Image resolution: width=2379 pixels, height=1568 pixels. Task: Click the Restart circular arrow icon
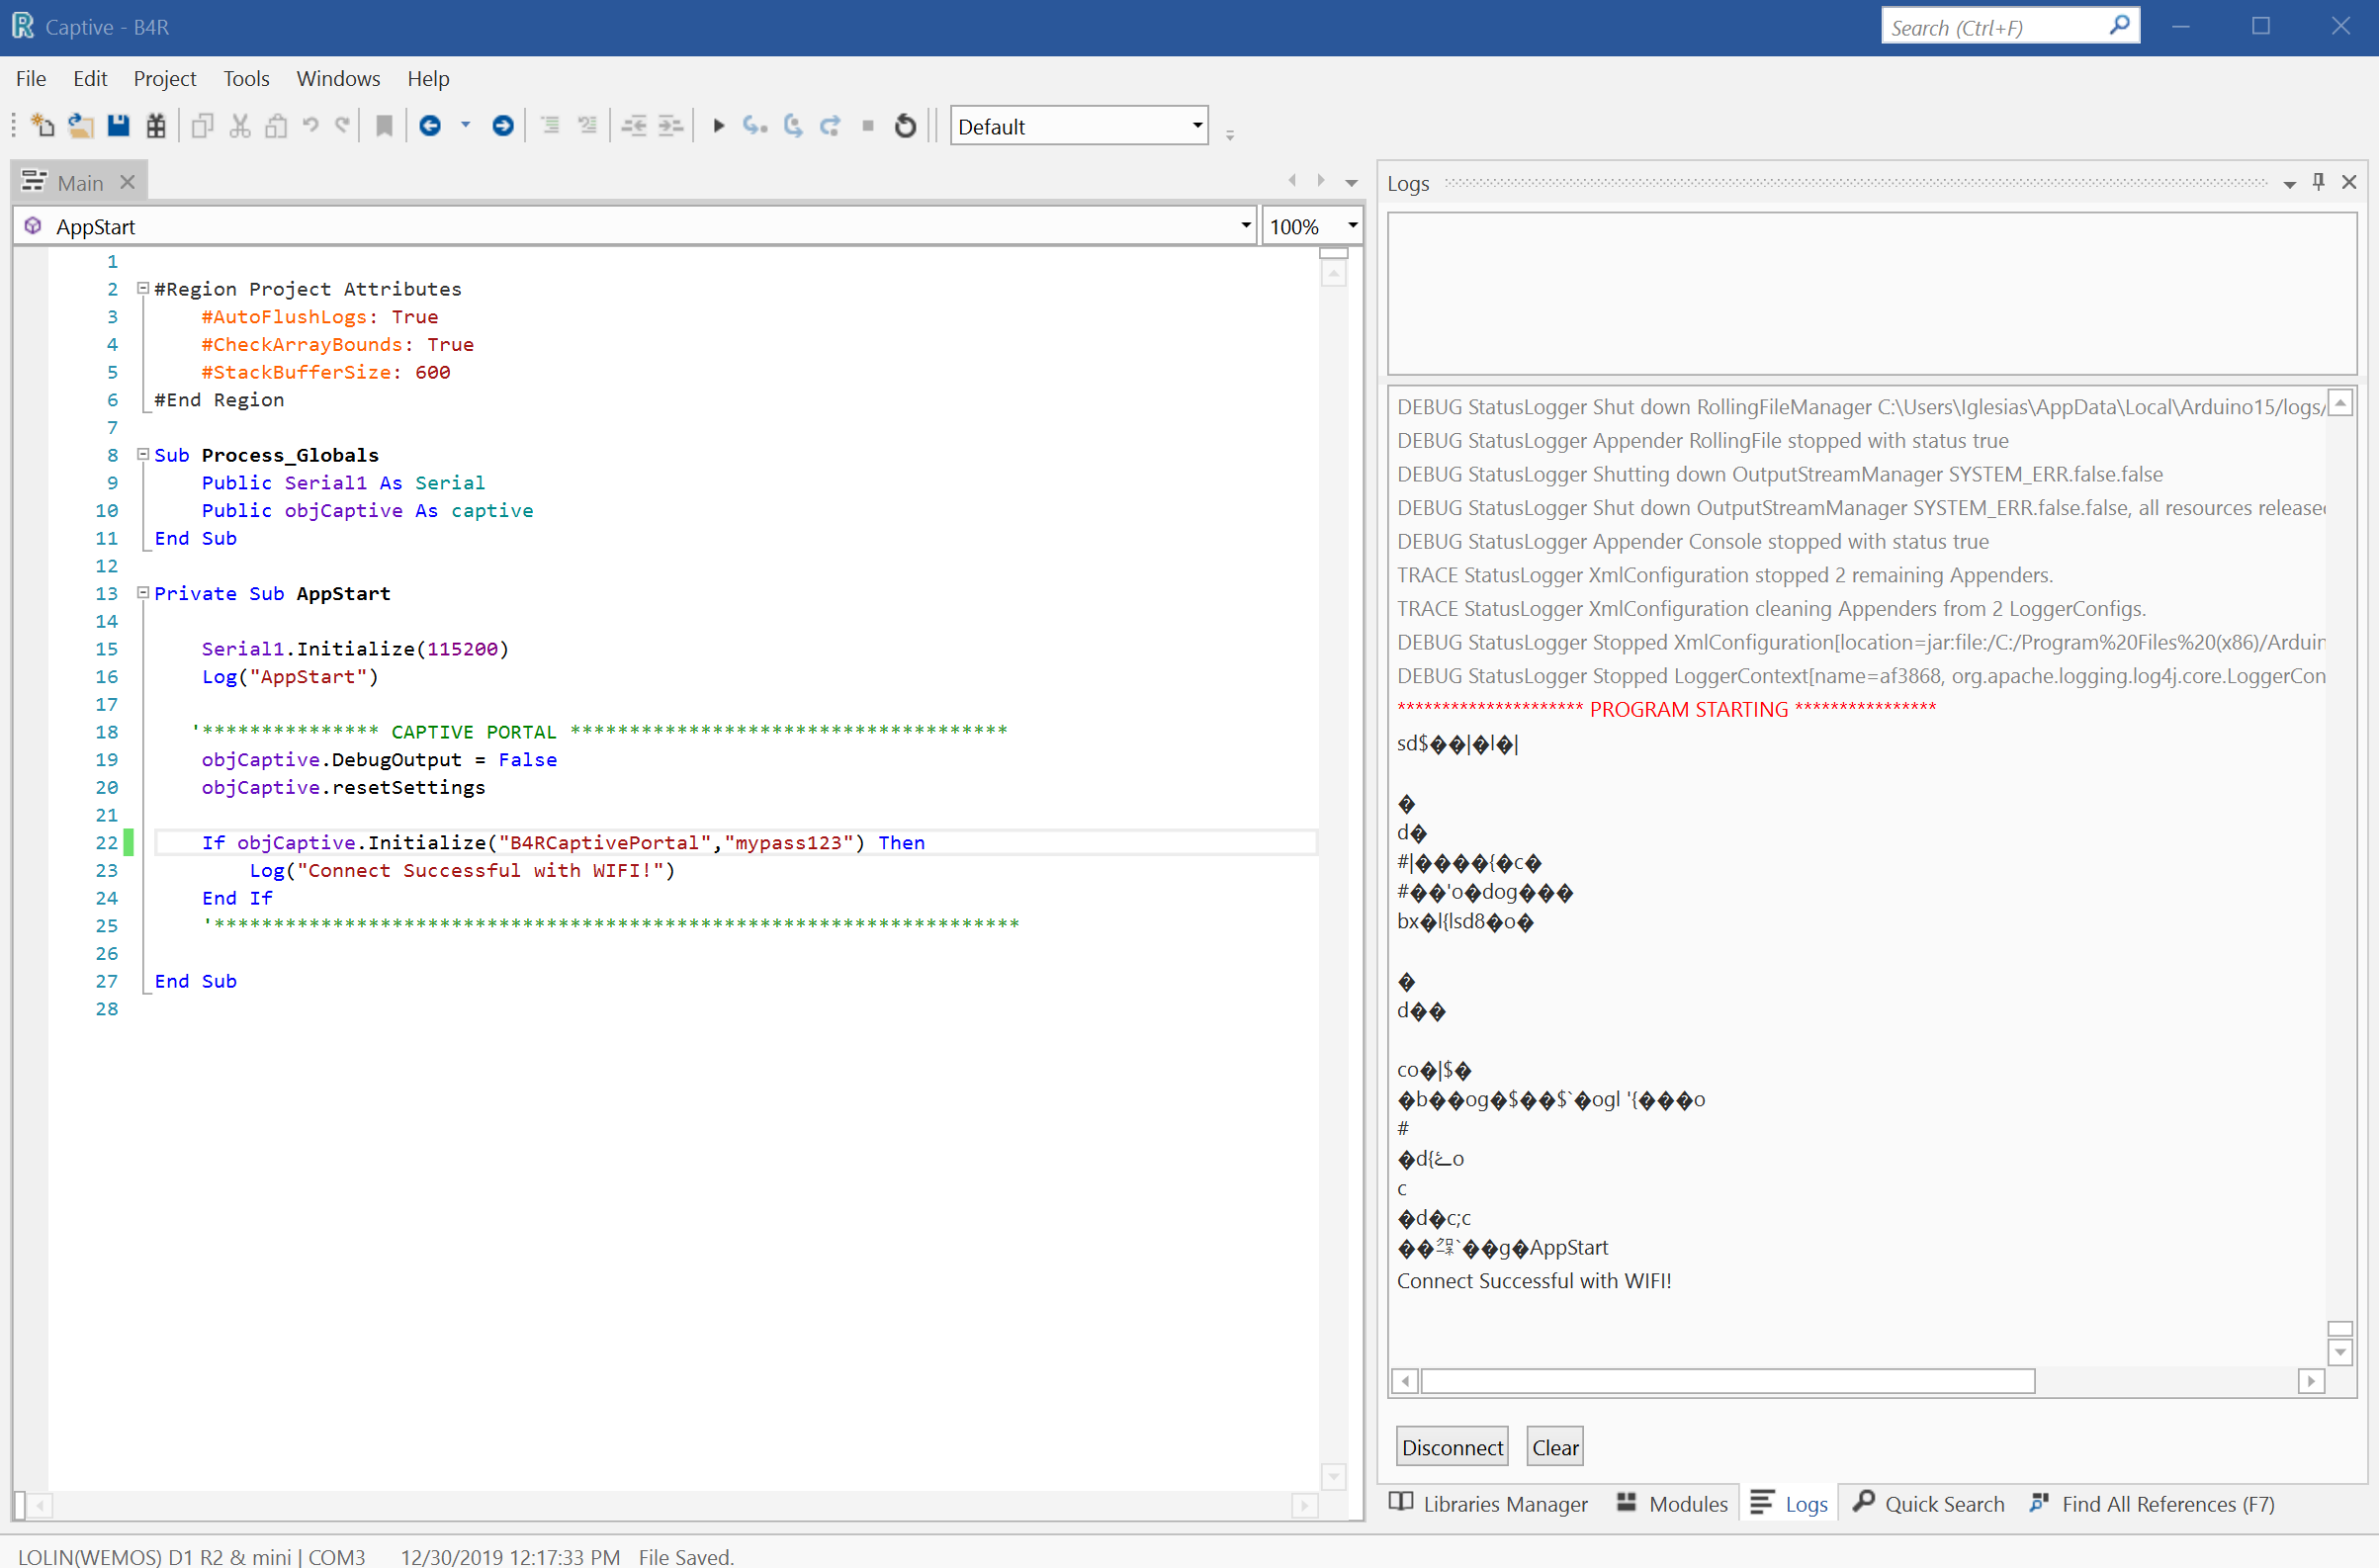(905, 126)
